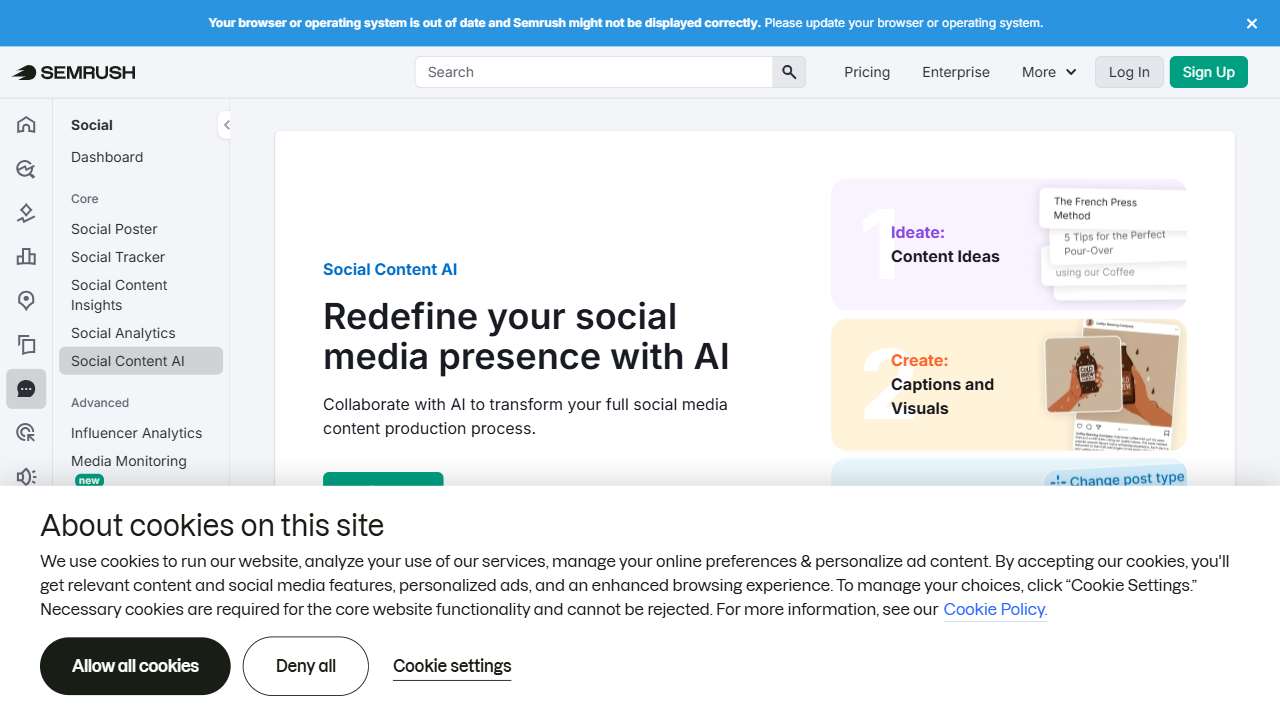This screenshot has width=1280, height=720.
Task: Go to the Enterprise menu item
Action: [955, 72]
